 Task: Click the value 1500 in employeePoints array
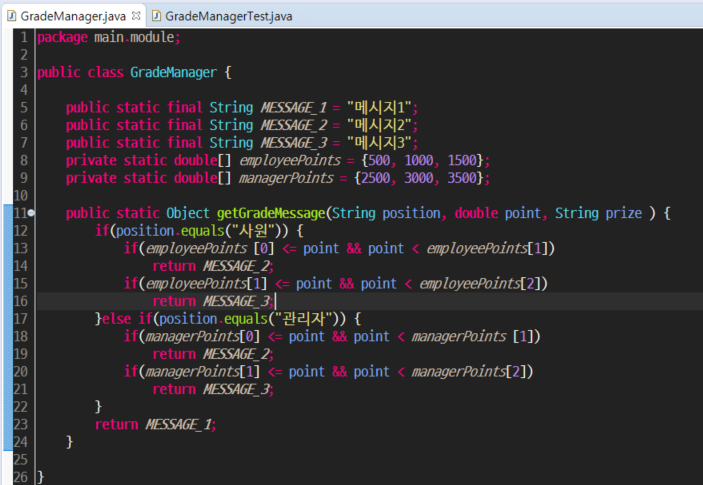click(462, 160)
